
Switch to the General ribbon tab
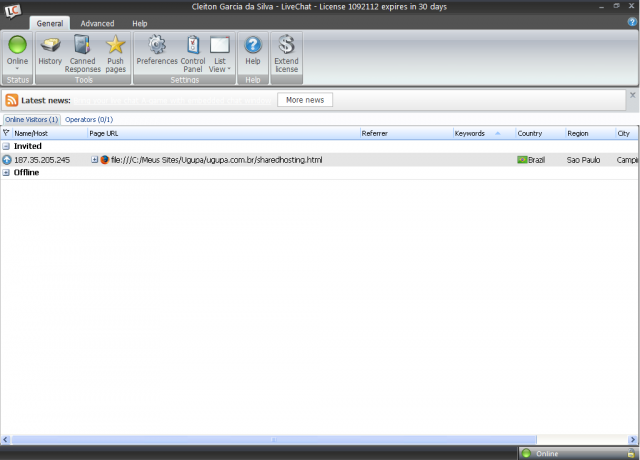(50, 23)
